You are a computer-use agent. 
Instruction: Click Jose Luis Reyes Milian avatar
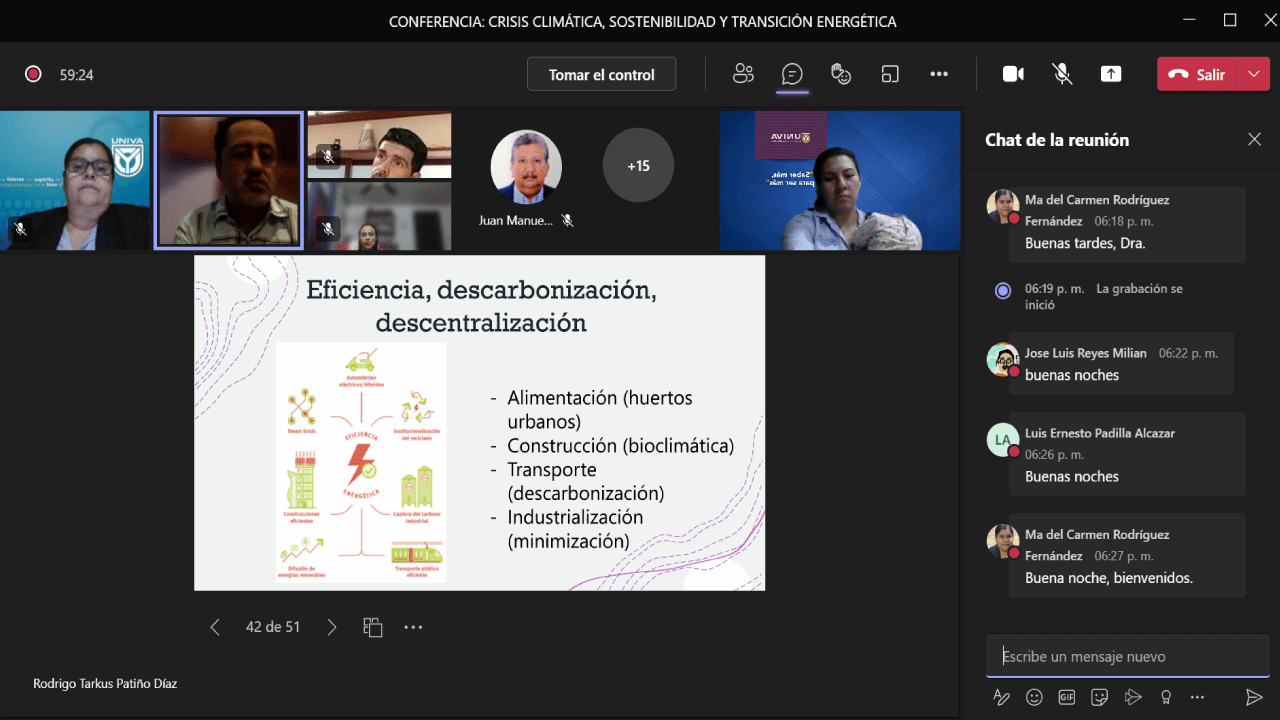1003,359
